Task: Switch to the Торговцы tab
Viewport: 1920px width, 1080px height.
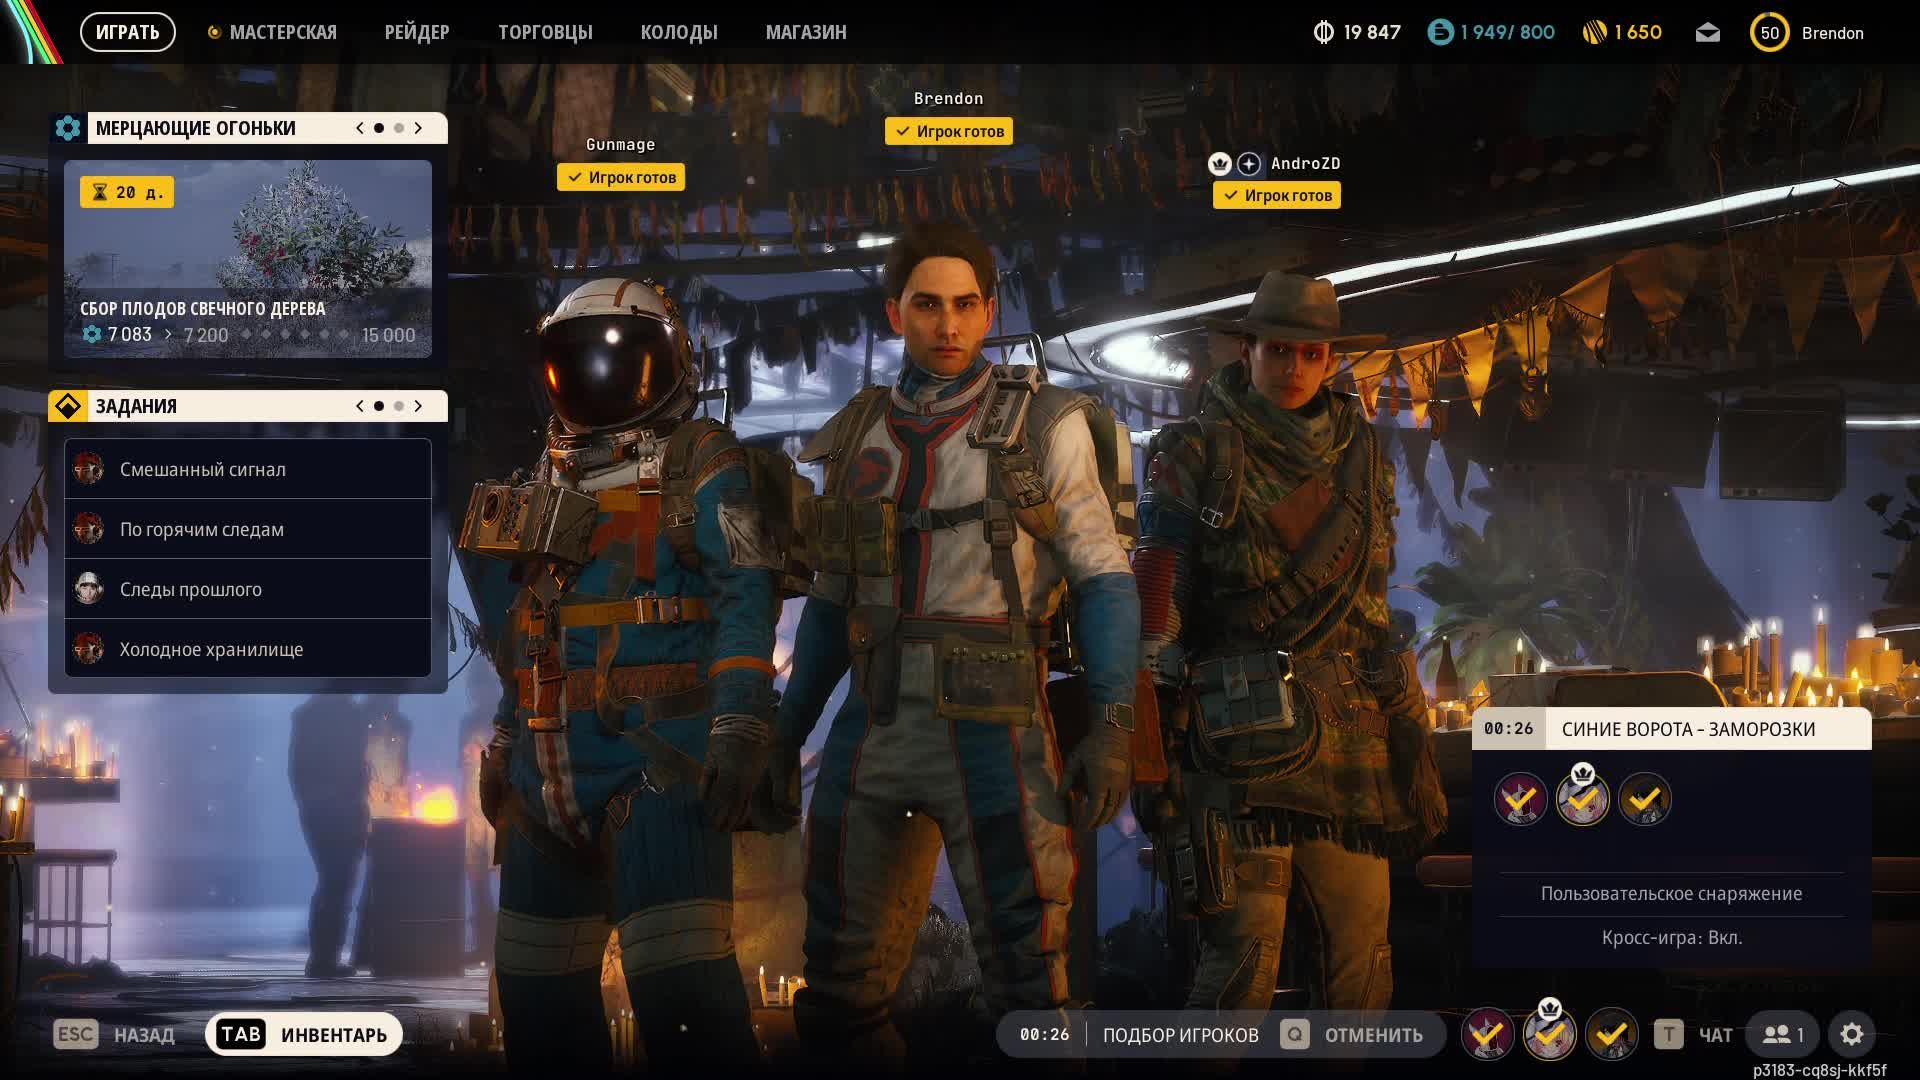Action: 545,32
